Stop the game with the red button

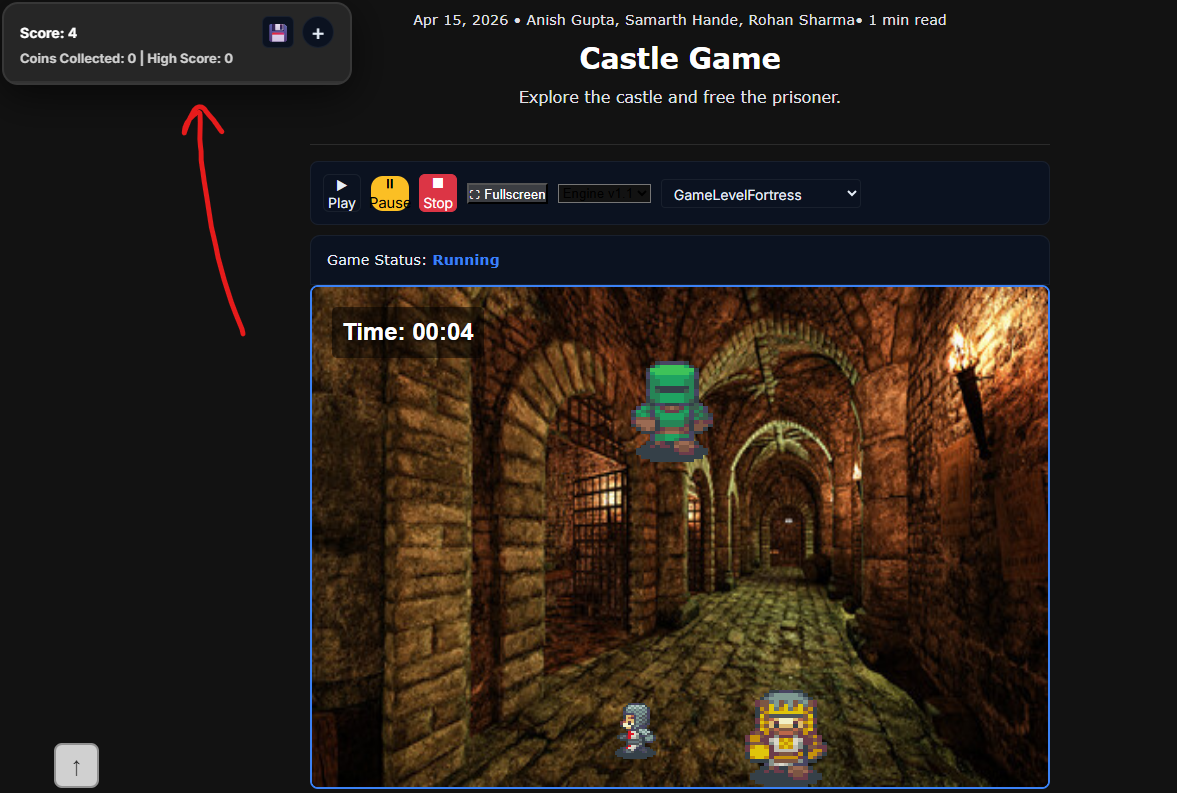pos(438,194)
